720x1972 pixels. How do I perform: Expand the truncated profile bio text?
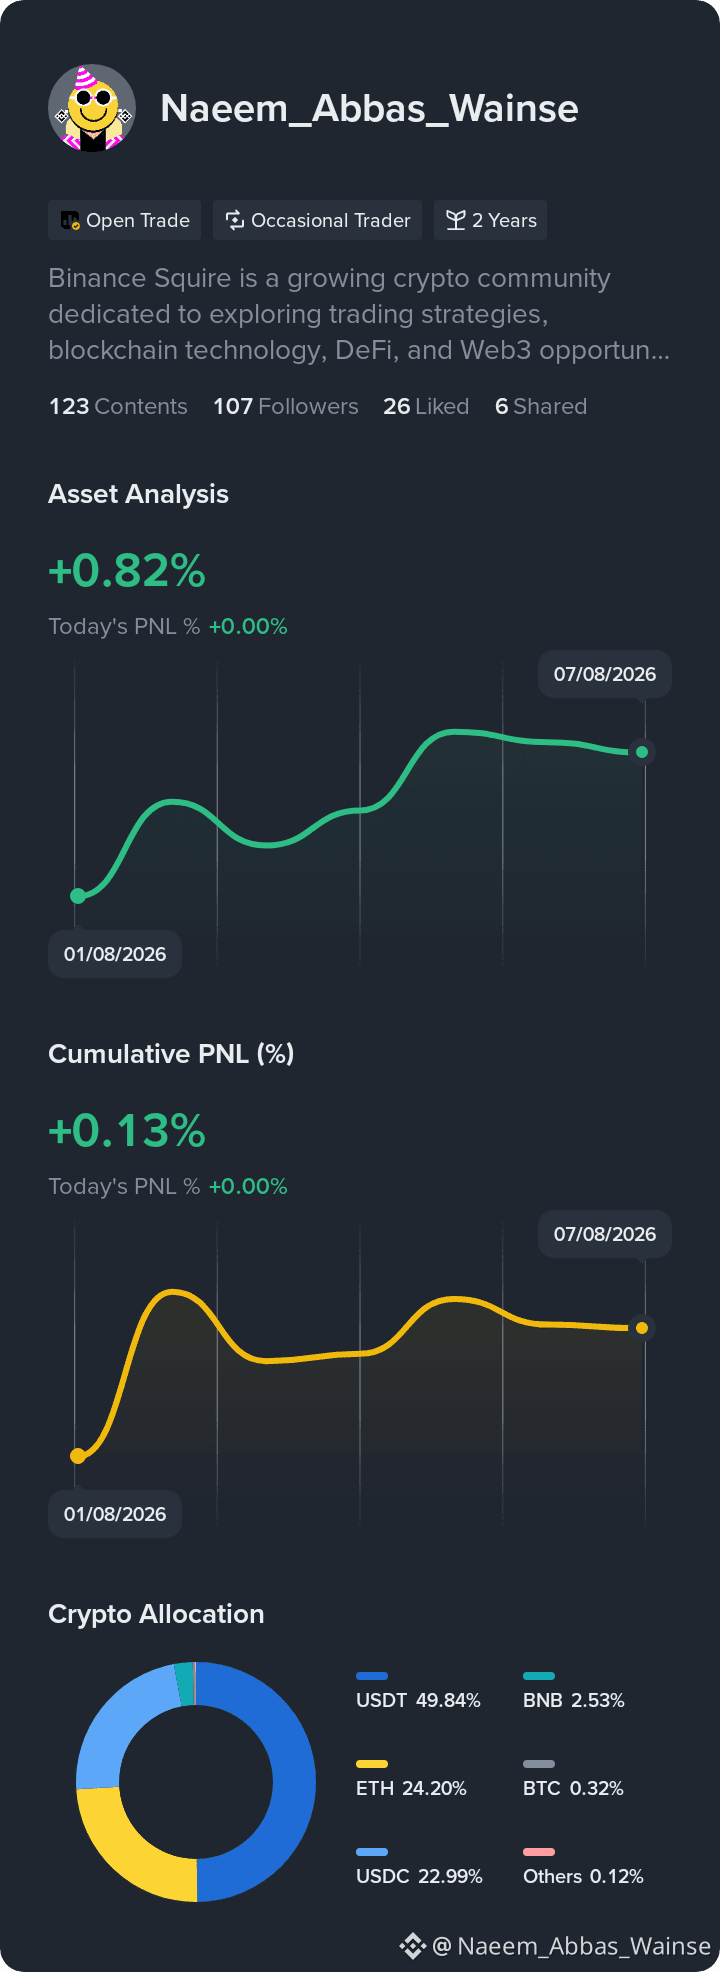coord(359,314)
